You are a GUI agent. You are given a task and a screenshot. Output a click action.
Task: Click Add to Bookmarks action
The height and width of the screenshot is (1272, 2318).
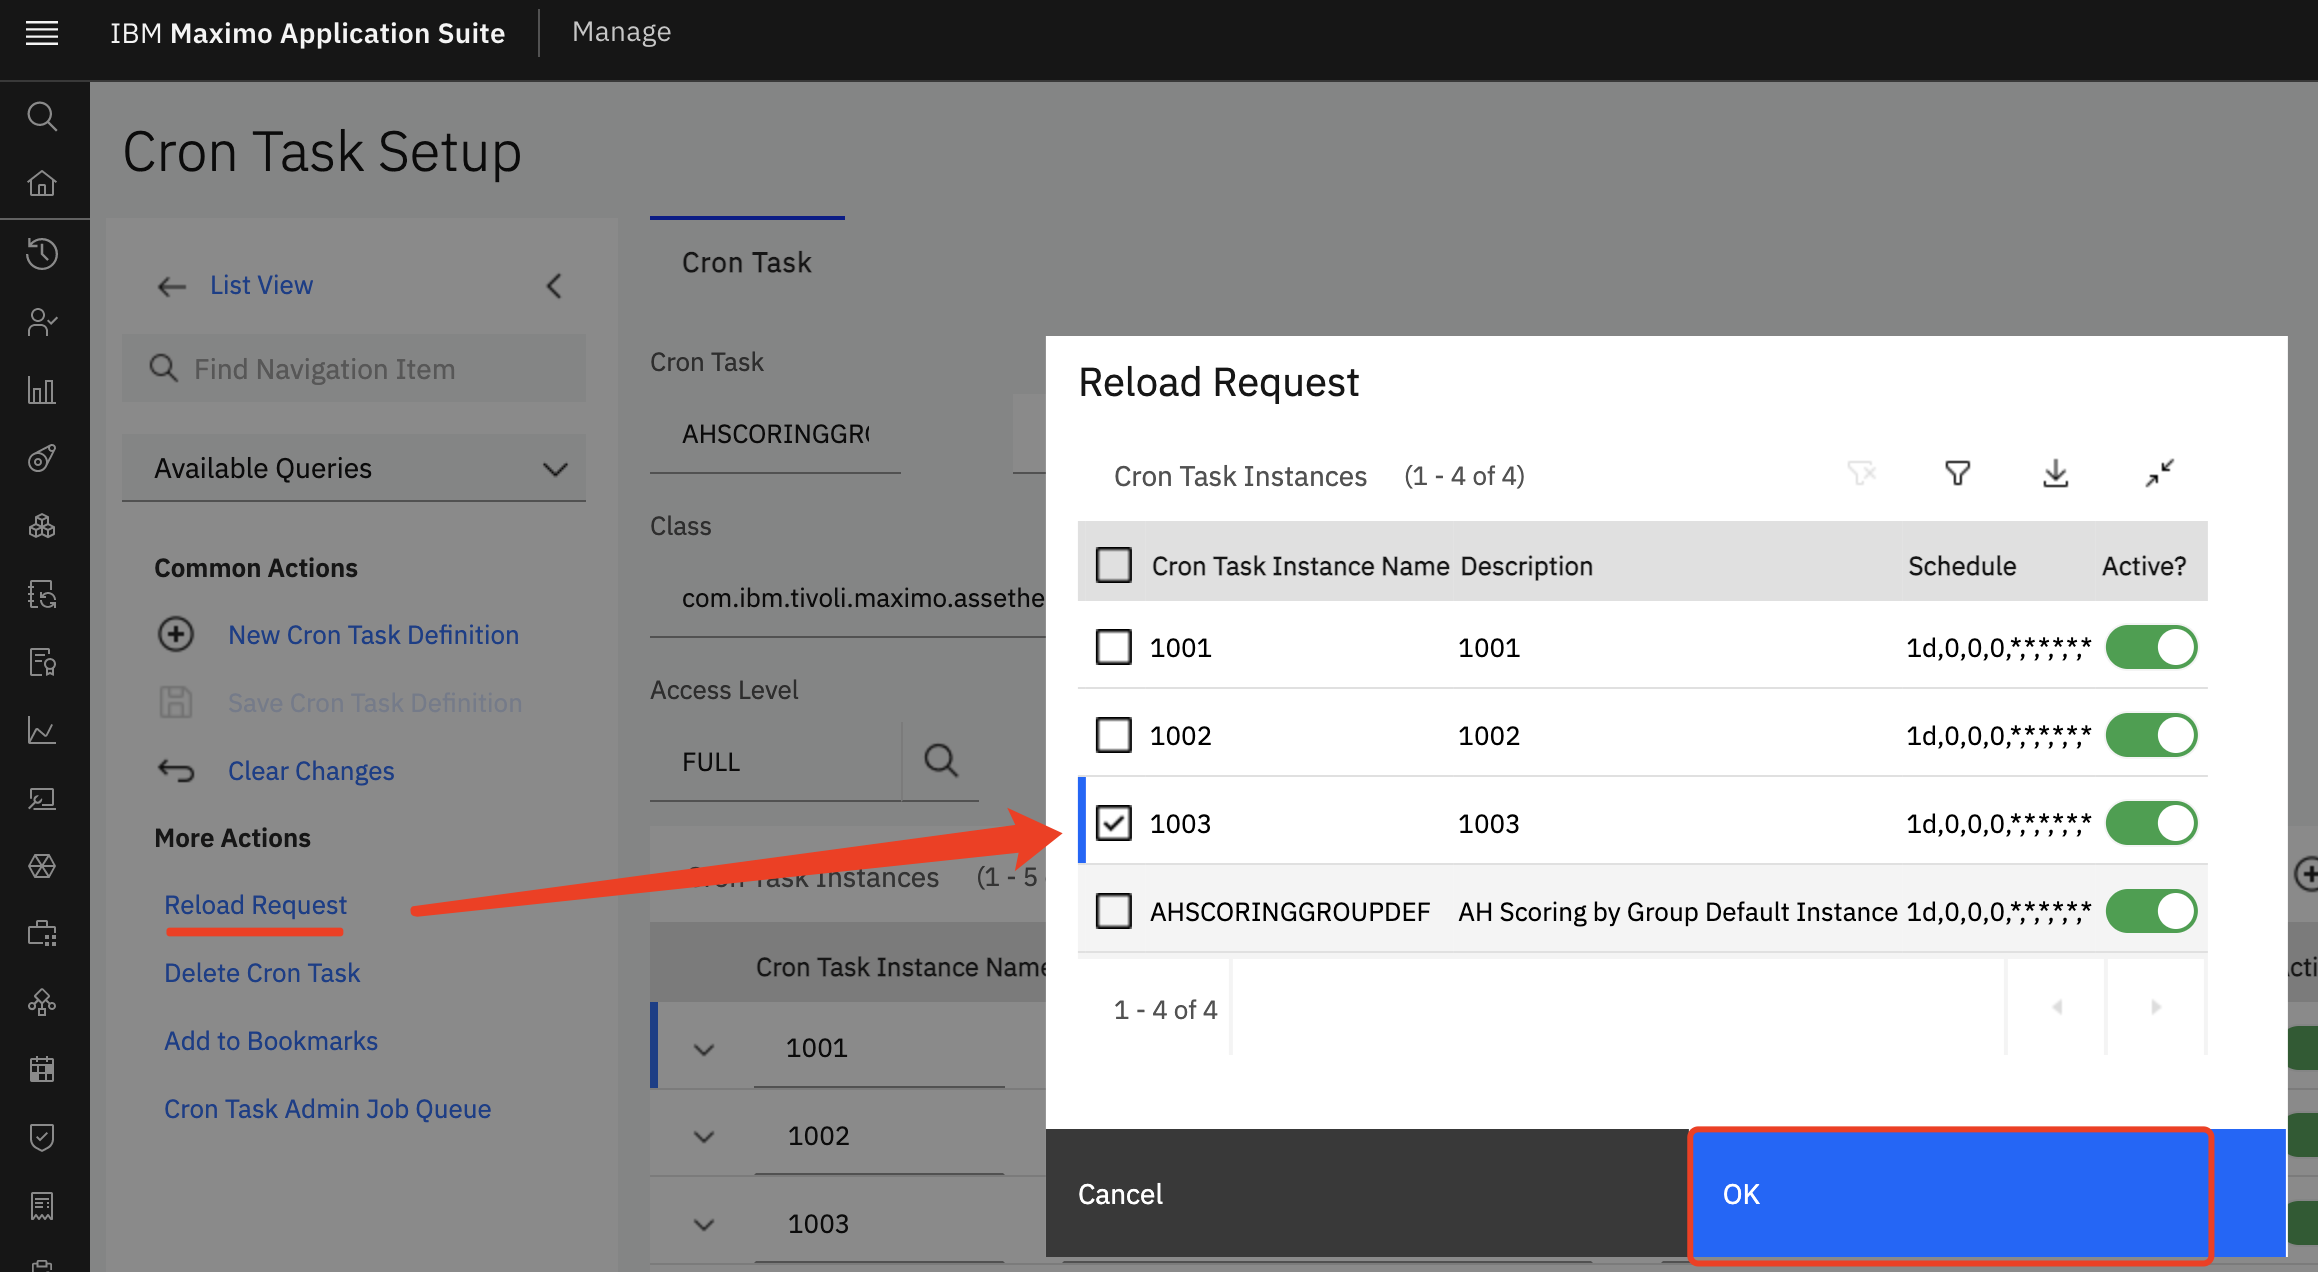[x=271, y=1041]
